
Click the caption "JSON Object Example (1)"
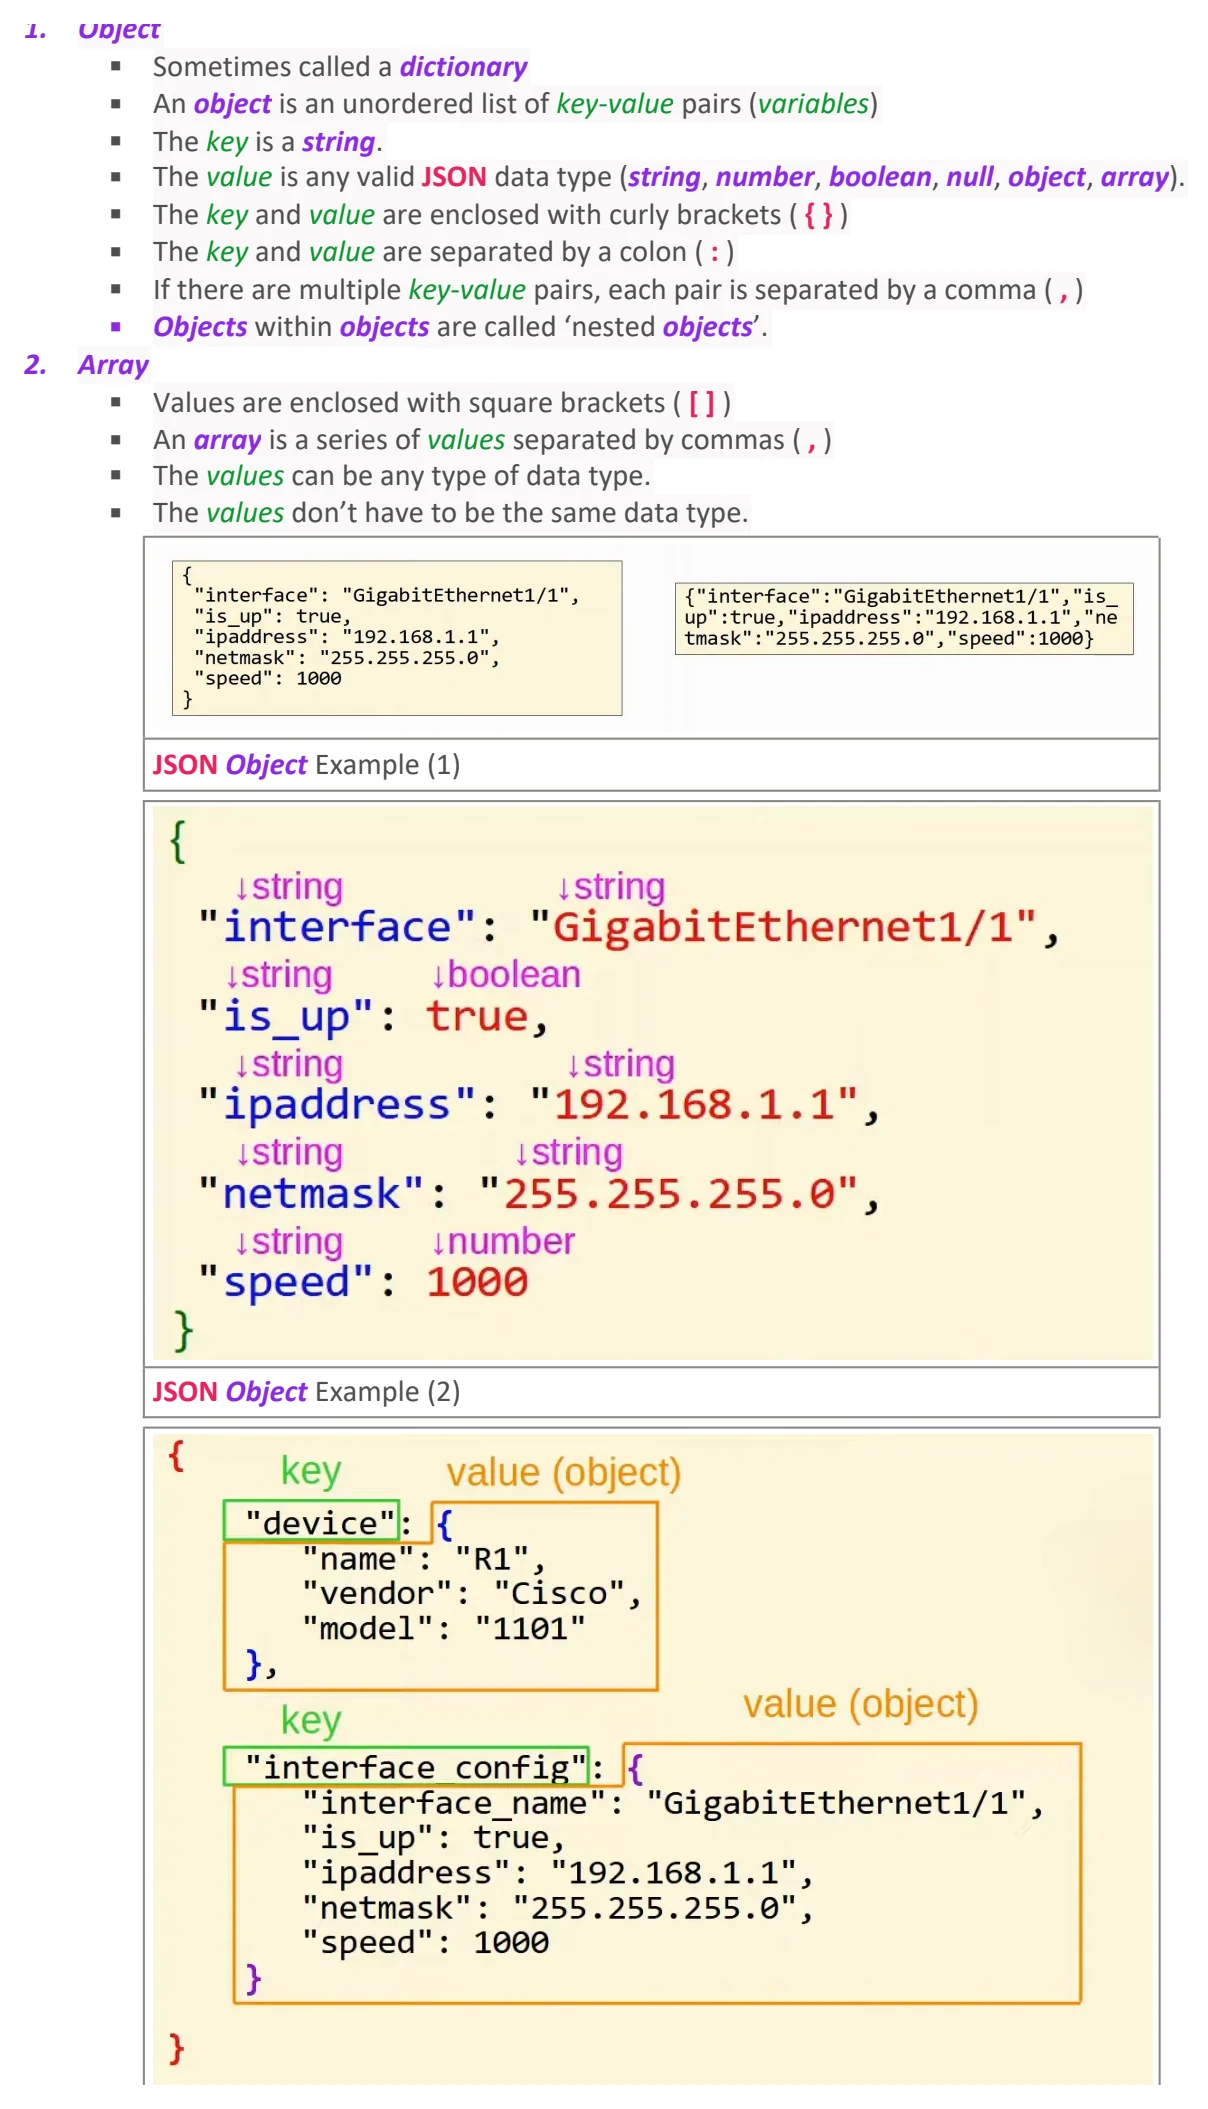tap(306, 765)
